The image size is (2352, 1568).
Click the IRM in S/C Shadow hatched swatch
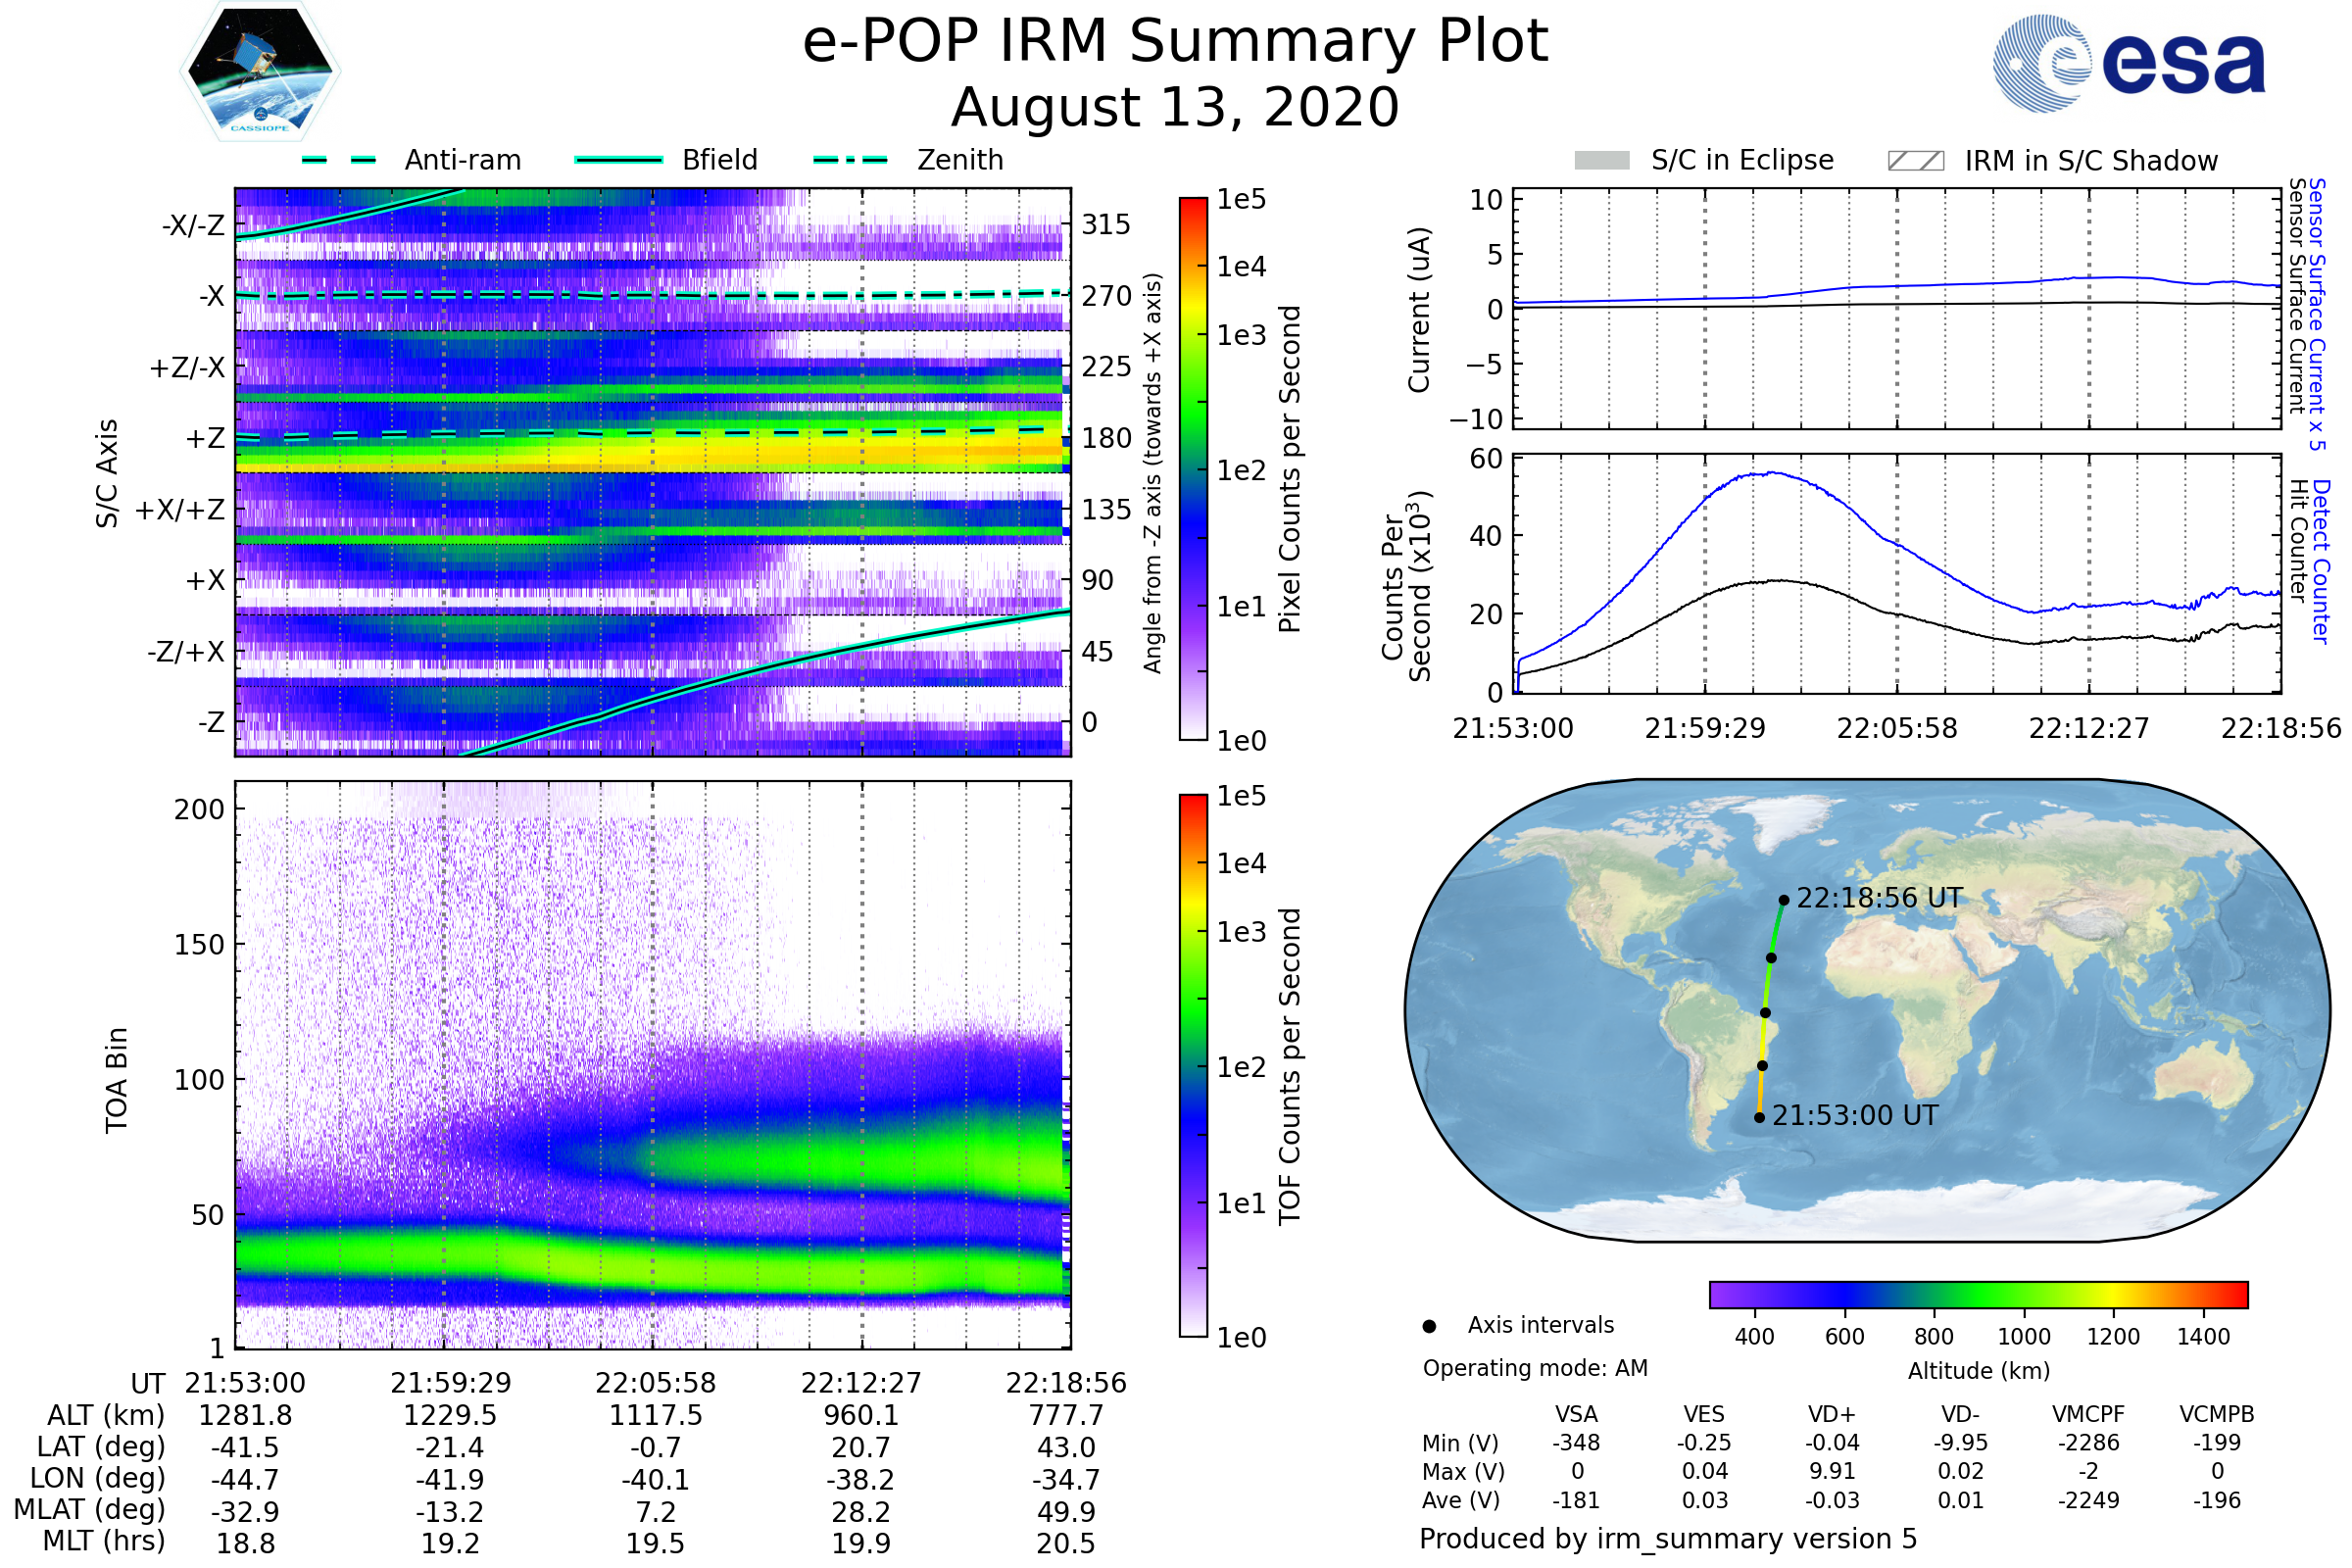coord(1915,161)
